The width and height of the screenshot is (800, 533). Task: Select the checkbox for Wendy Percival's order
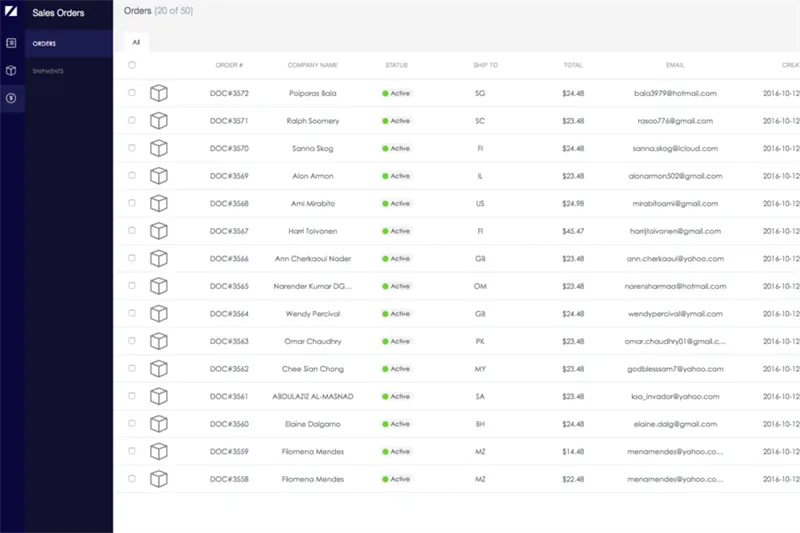(132, 313)
